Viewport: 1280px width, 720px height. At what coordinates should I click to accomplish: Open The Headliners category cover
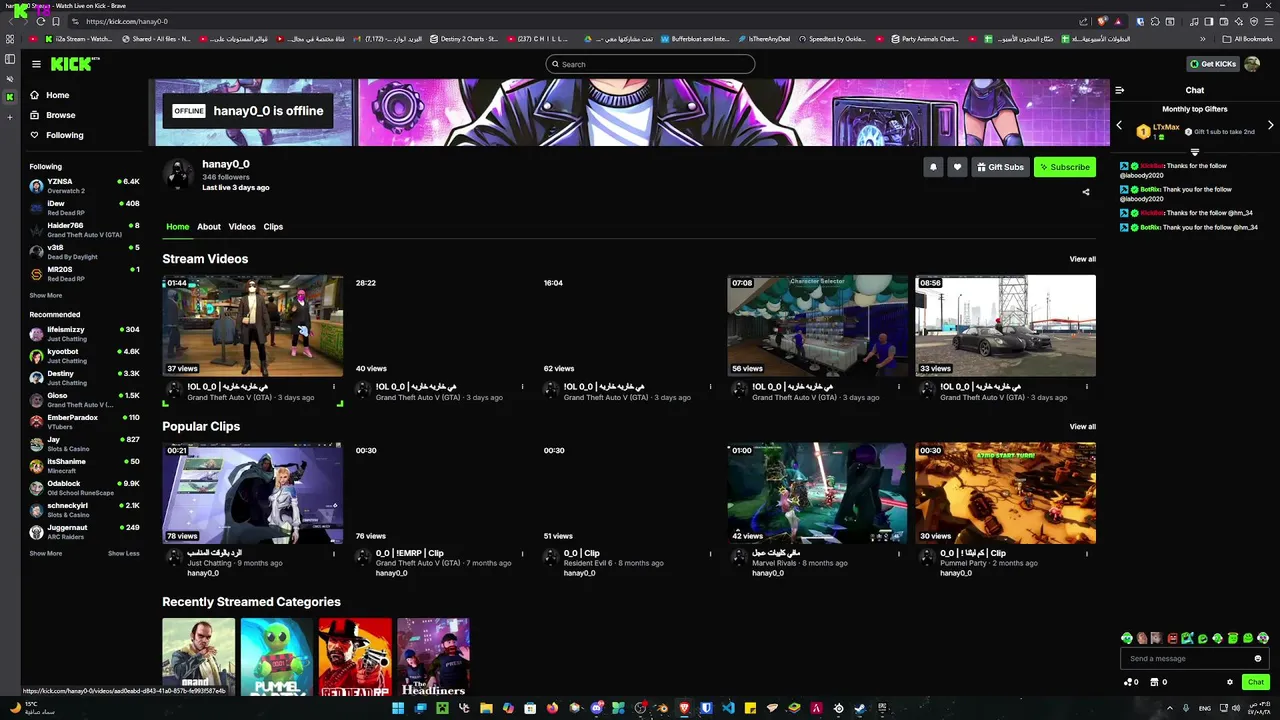433,657
